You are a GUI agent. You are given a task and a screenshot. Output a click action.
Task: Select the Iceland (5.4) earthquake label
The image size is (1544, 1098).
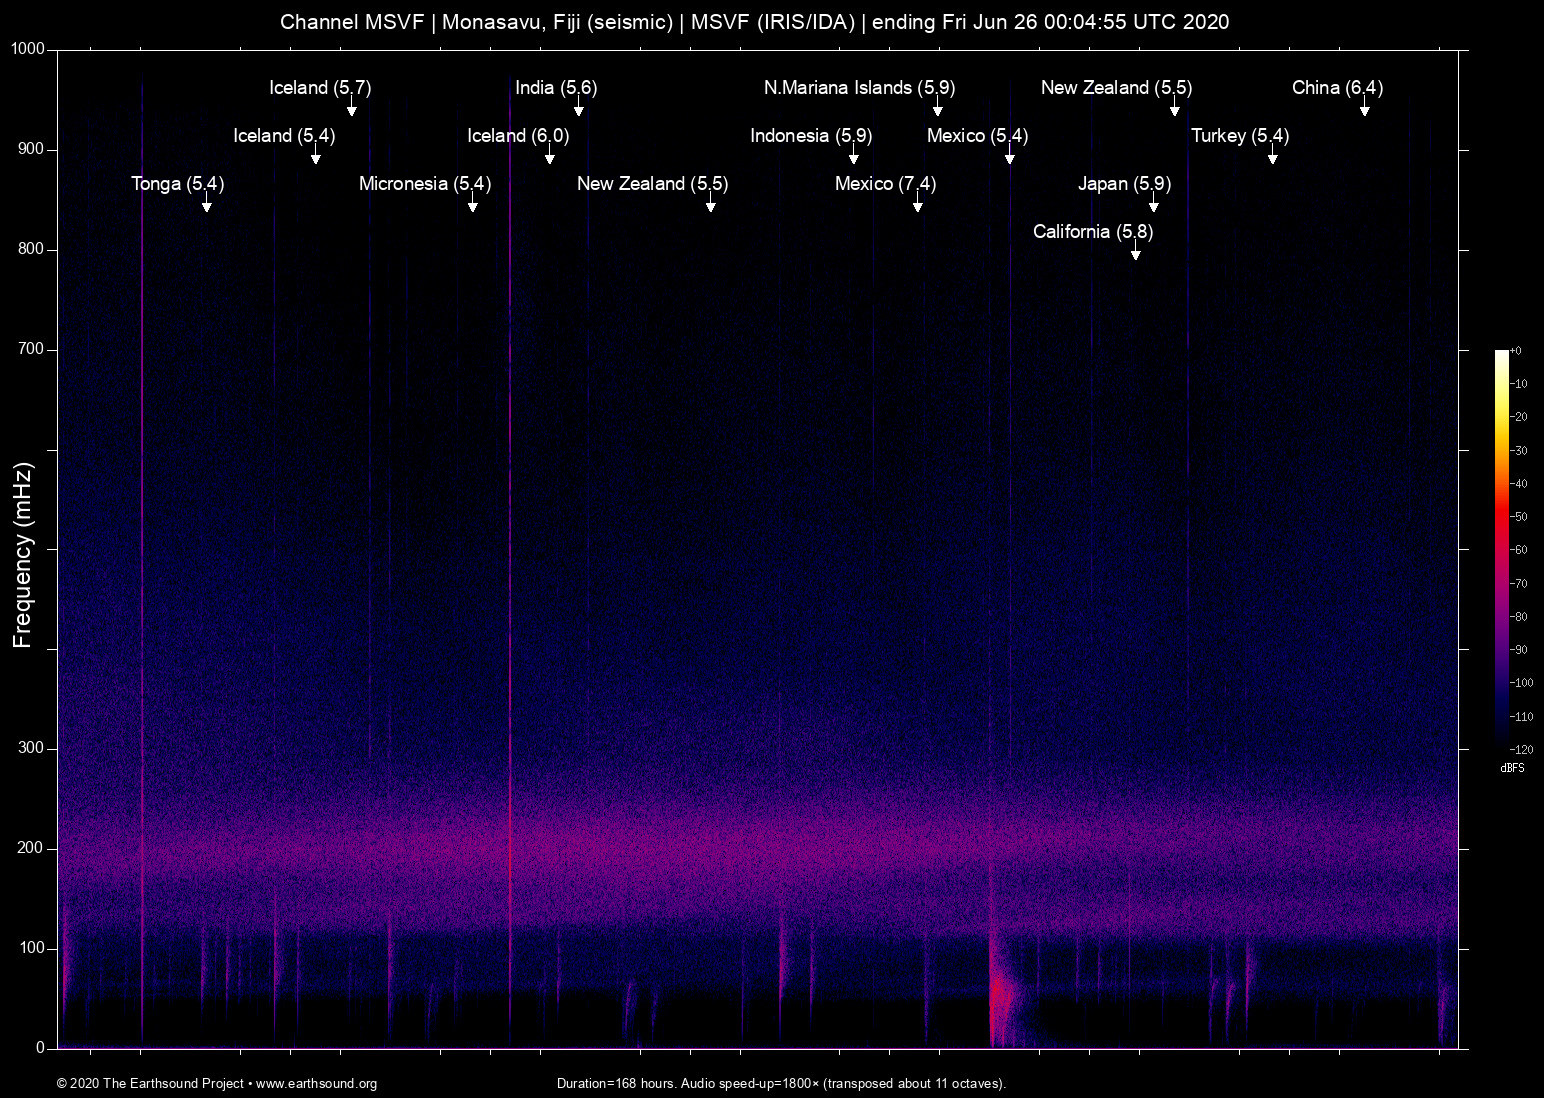284,136
